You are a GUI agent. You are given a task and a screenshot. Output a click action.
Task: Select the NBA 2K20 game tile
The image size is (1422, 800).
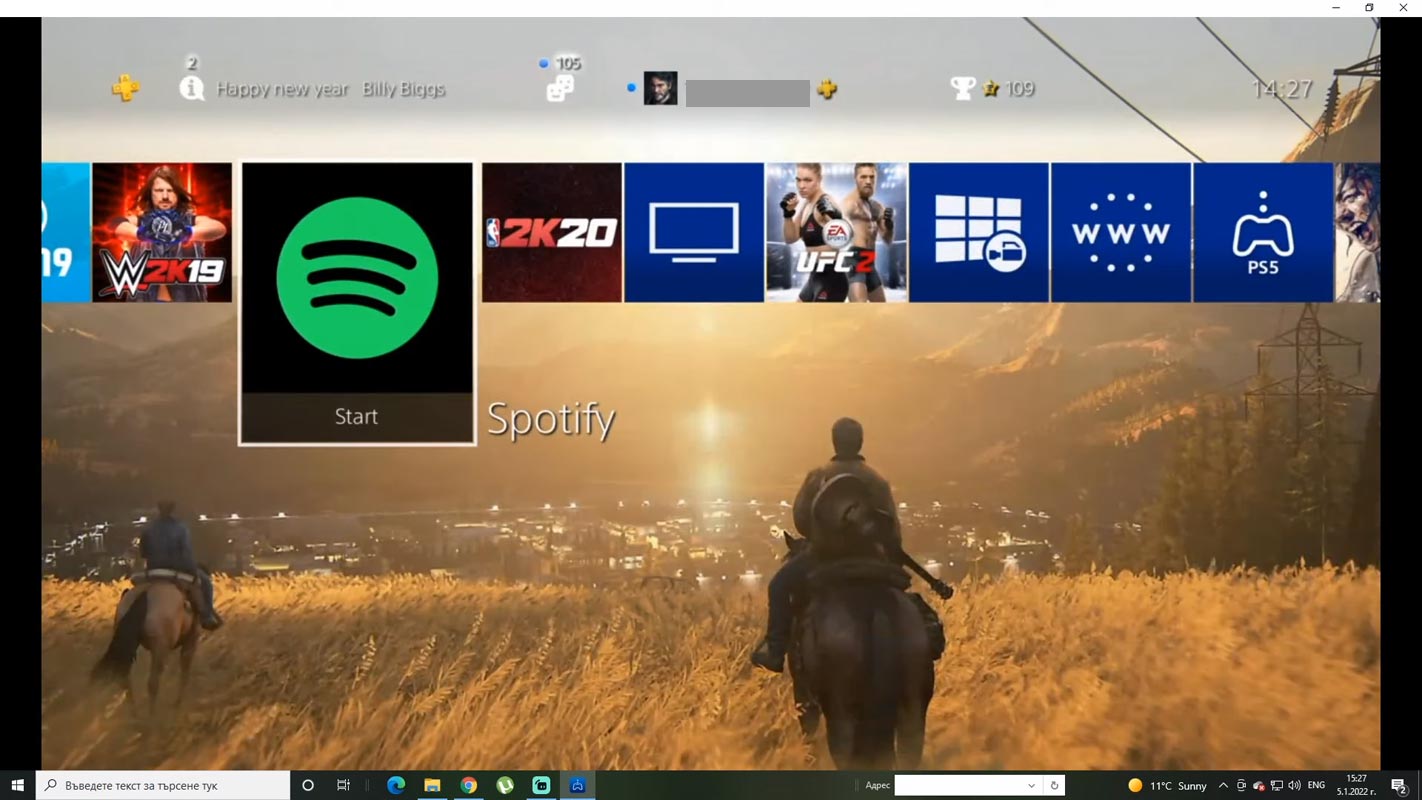point(551,232)
